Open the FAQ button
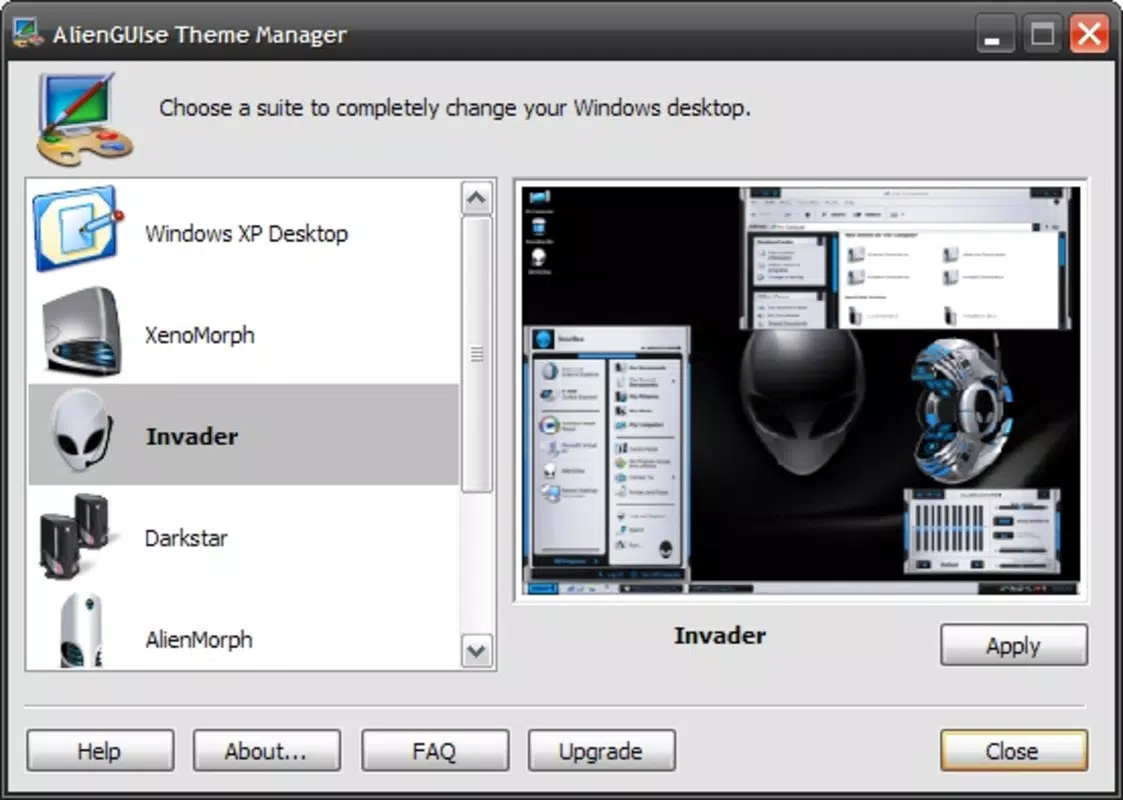Image resolution: width=1123 pixels, height=800 pixels. 435,751
